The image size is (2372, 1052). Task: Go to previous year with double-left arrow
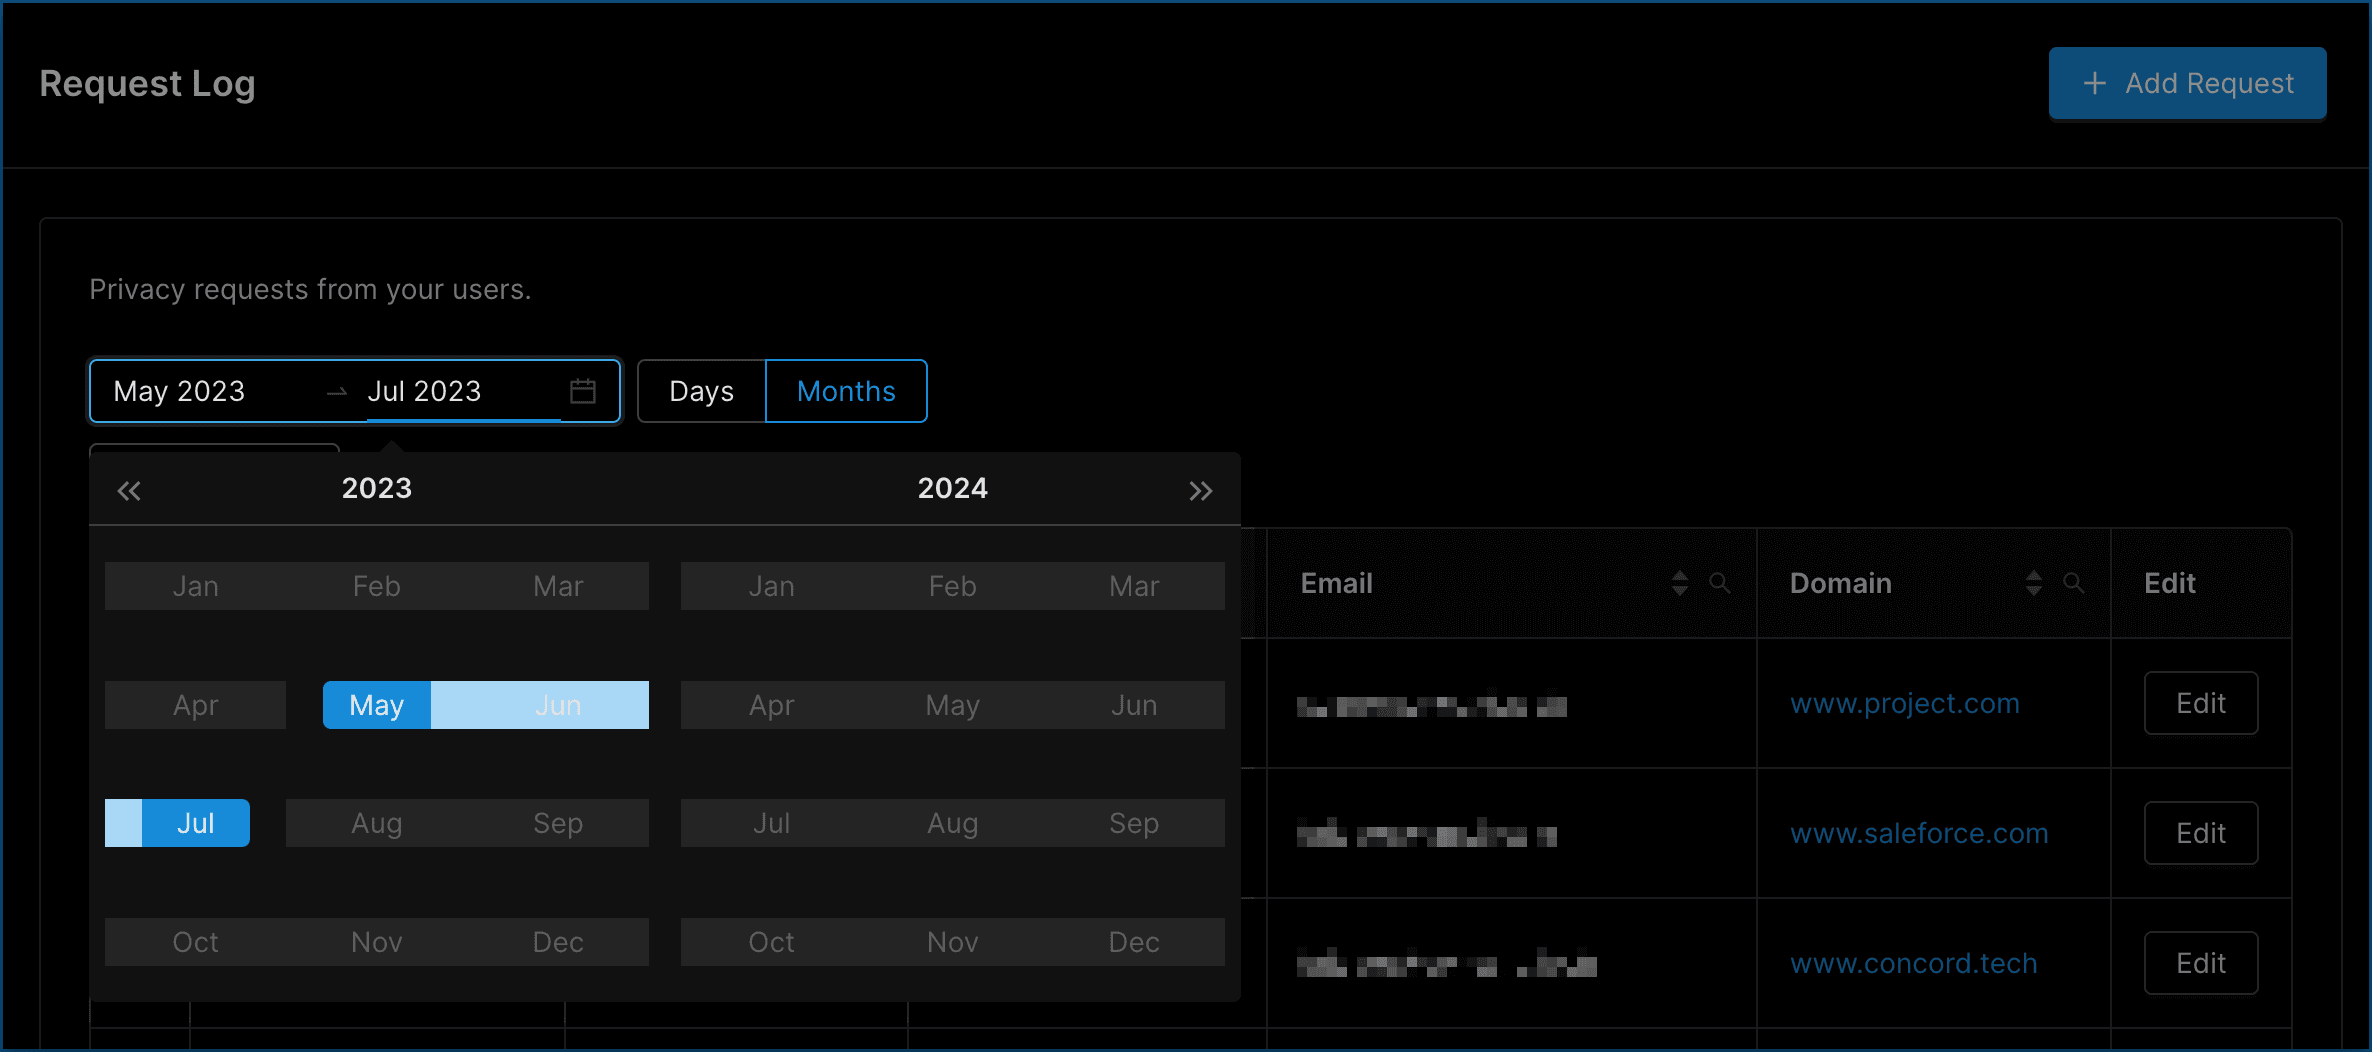tap(129, 490)
